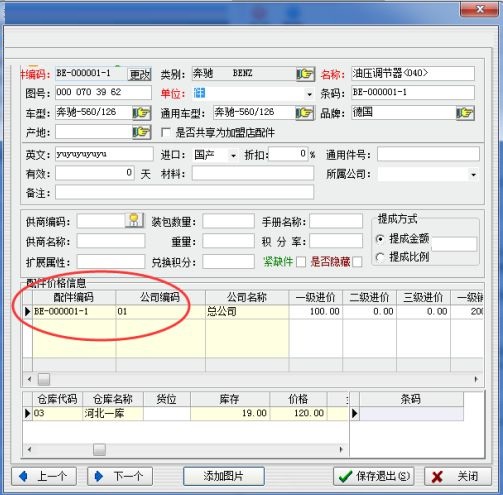503x495 pixels.
Task: Click the 供商名称 input field
Action: [111, 241]
